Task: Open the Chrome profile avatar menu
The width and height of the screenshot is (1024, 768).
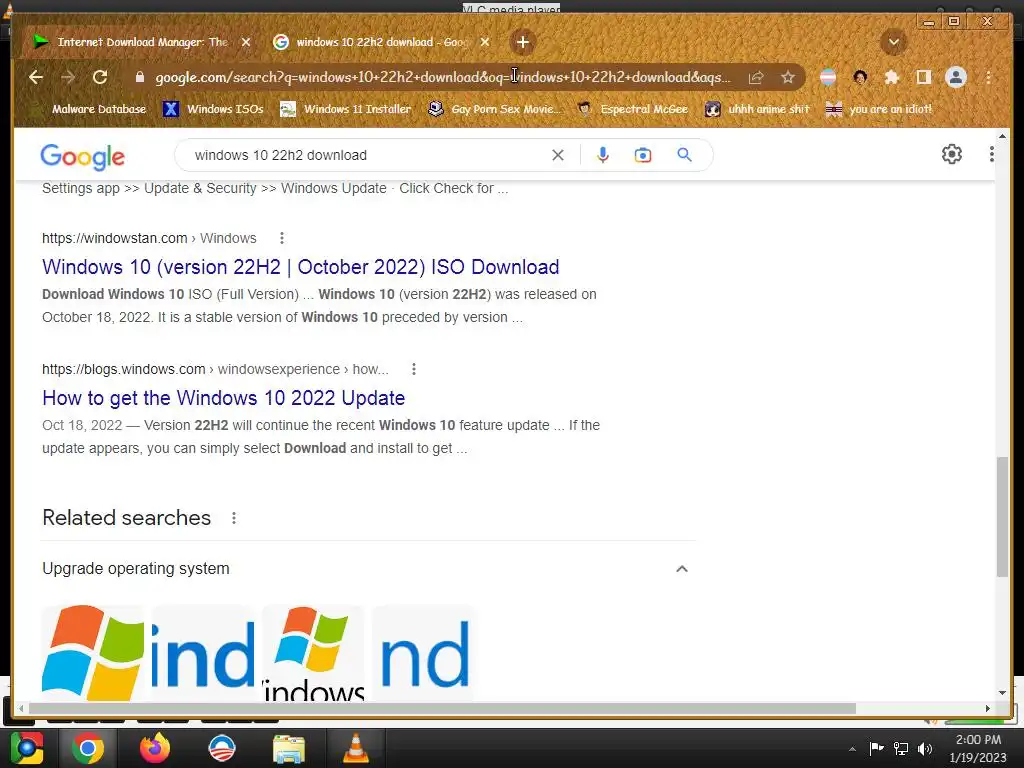Action: 956,77
